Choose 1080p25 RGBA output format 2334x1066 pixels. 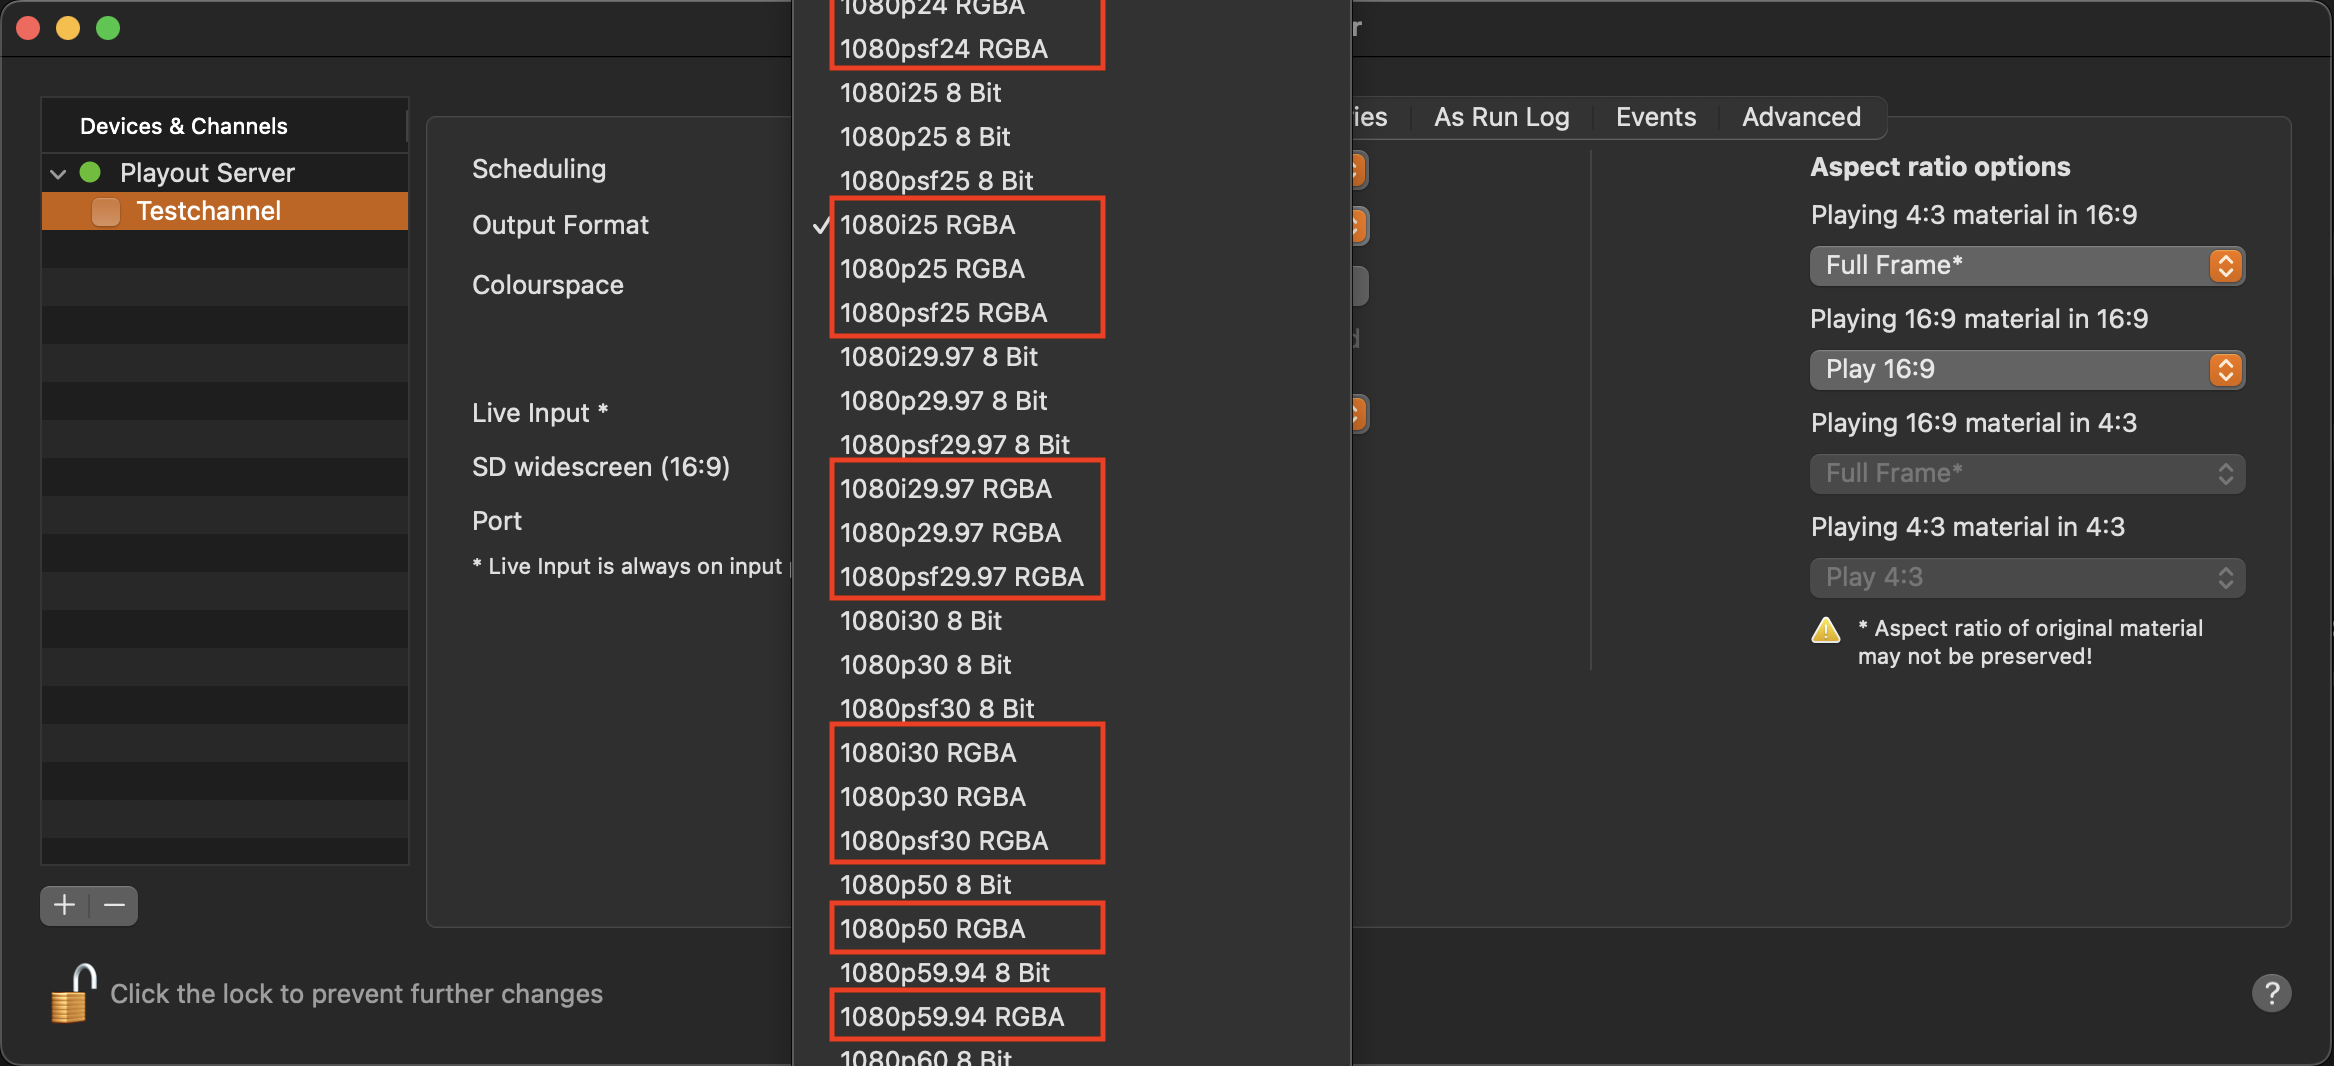pos(1071,268)
